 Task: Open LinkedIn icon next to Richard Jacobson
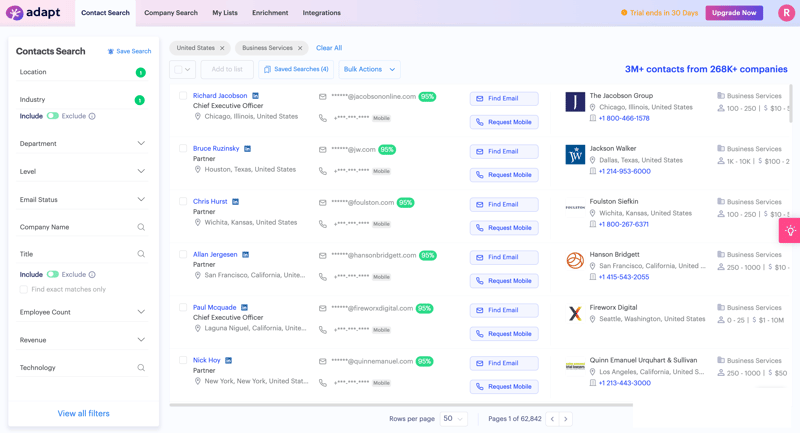coord(255,96)
